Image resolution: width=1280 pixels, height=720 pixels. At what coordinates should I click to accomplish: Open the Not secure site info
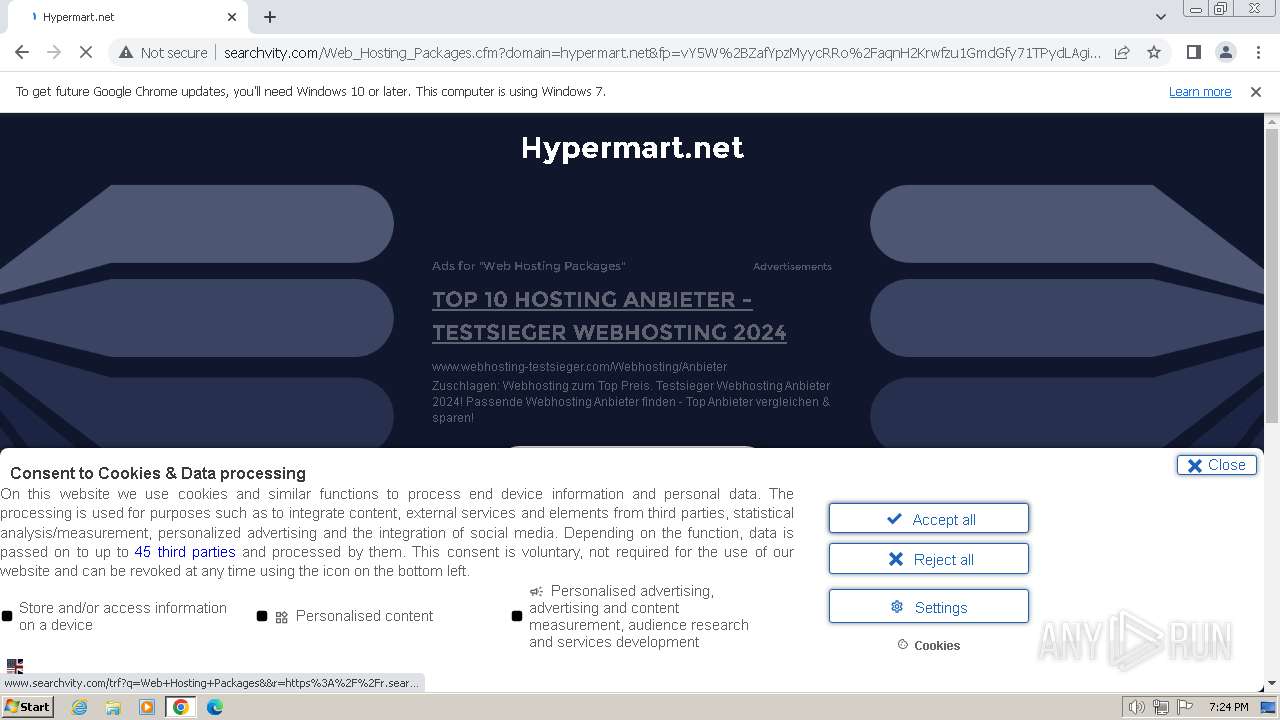click(x=163, y=52)
